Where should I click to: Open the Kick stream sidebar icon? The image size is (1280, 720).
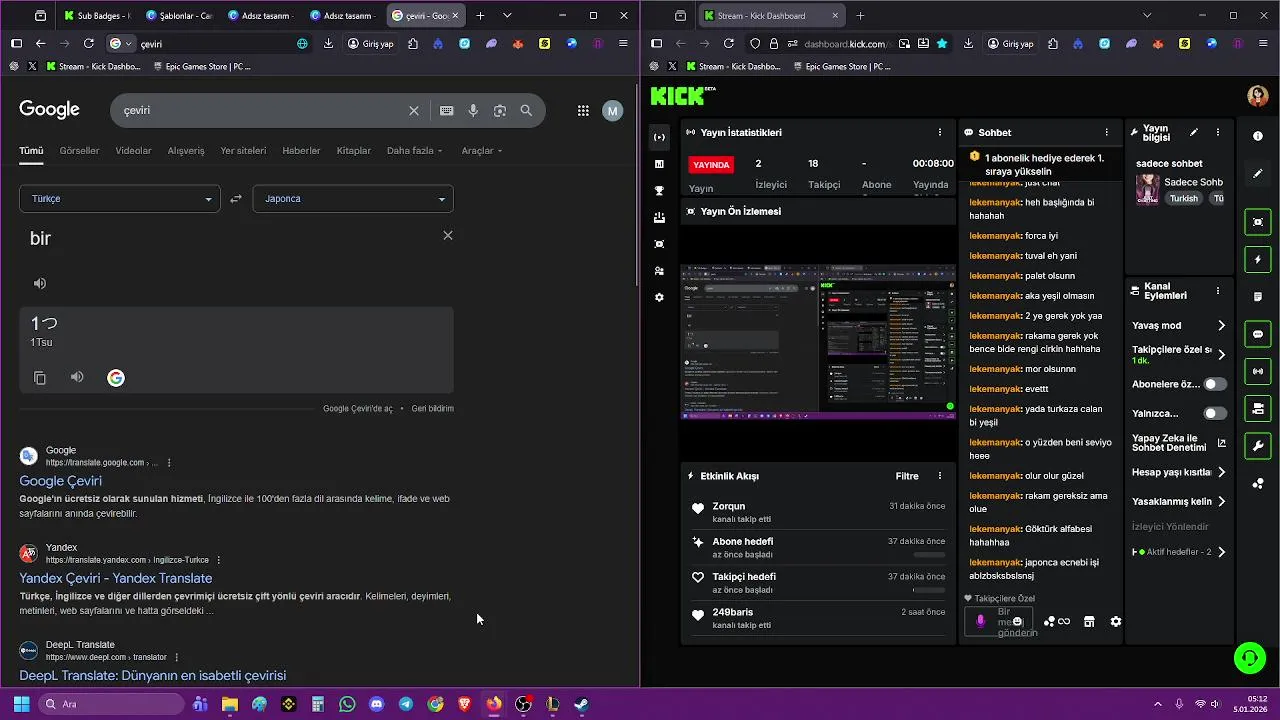click(659, 137)
